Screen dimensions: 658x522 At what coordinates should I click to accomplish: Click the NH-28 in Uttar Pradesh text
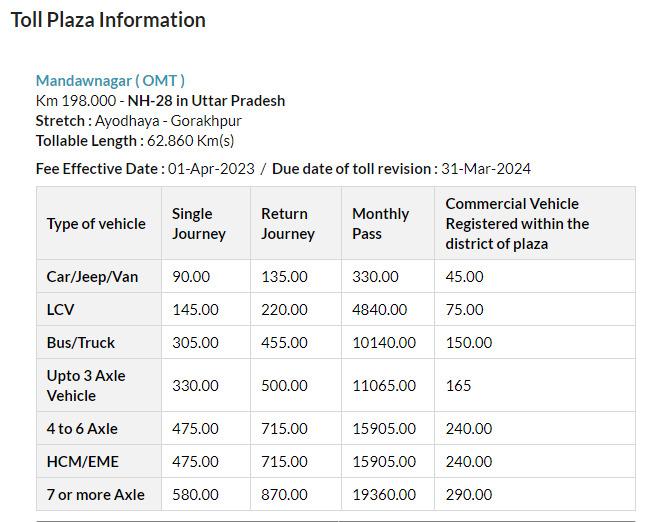point(206,101)
